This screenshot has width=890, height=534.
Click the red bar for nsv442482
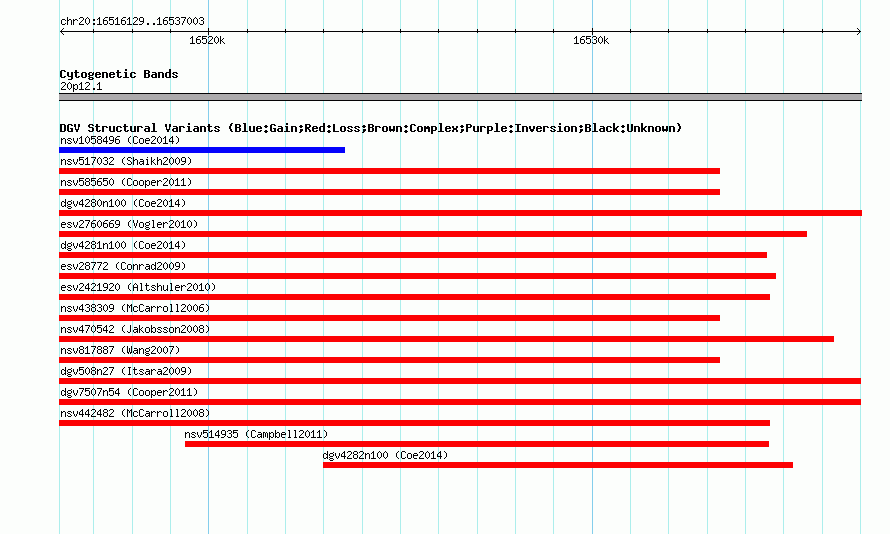coord(414,423)
